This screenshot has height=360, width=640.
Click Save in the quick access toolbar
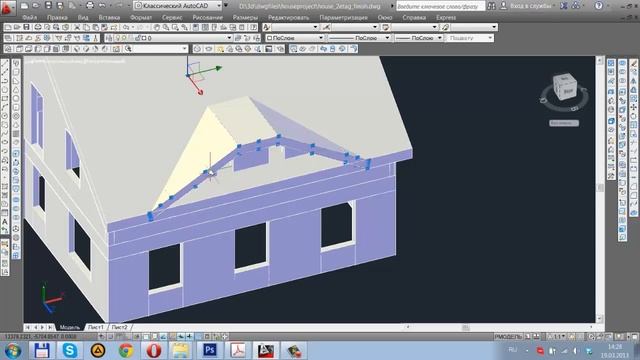click(x=49, y=6)
